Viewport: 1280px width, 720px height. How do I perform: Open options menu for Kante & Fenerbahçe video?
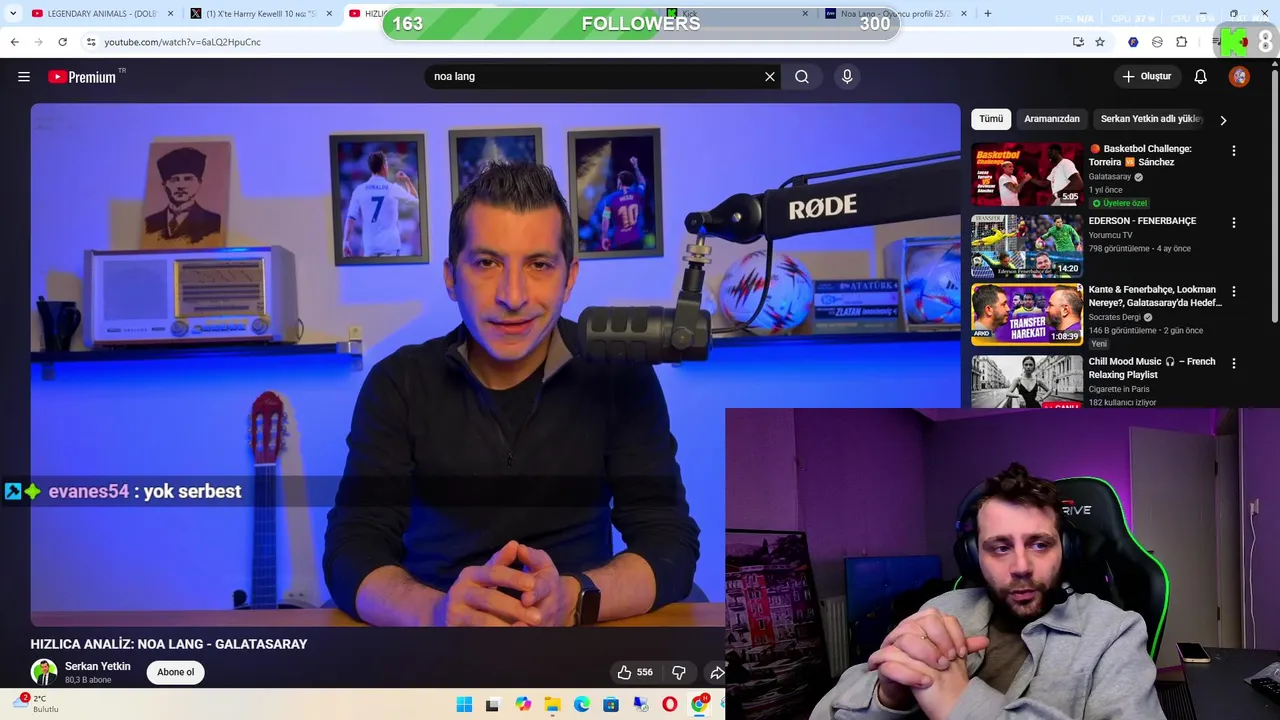pyautogui.click(x=1234, y=292)
